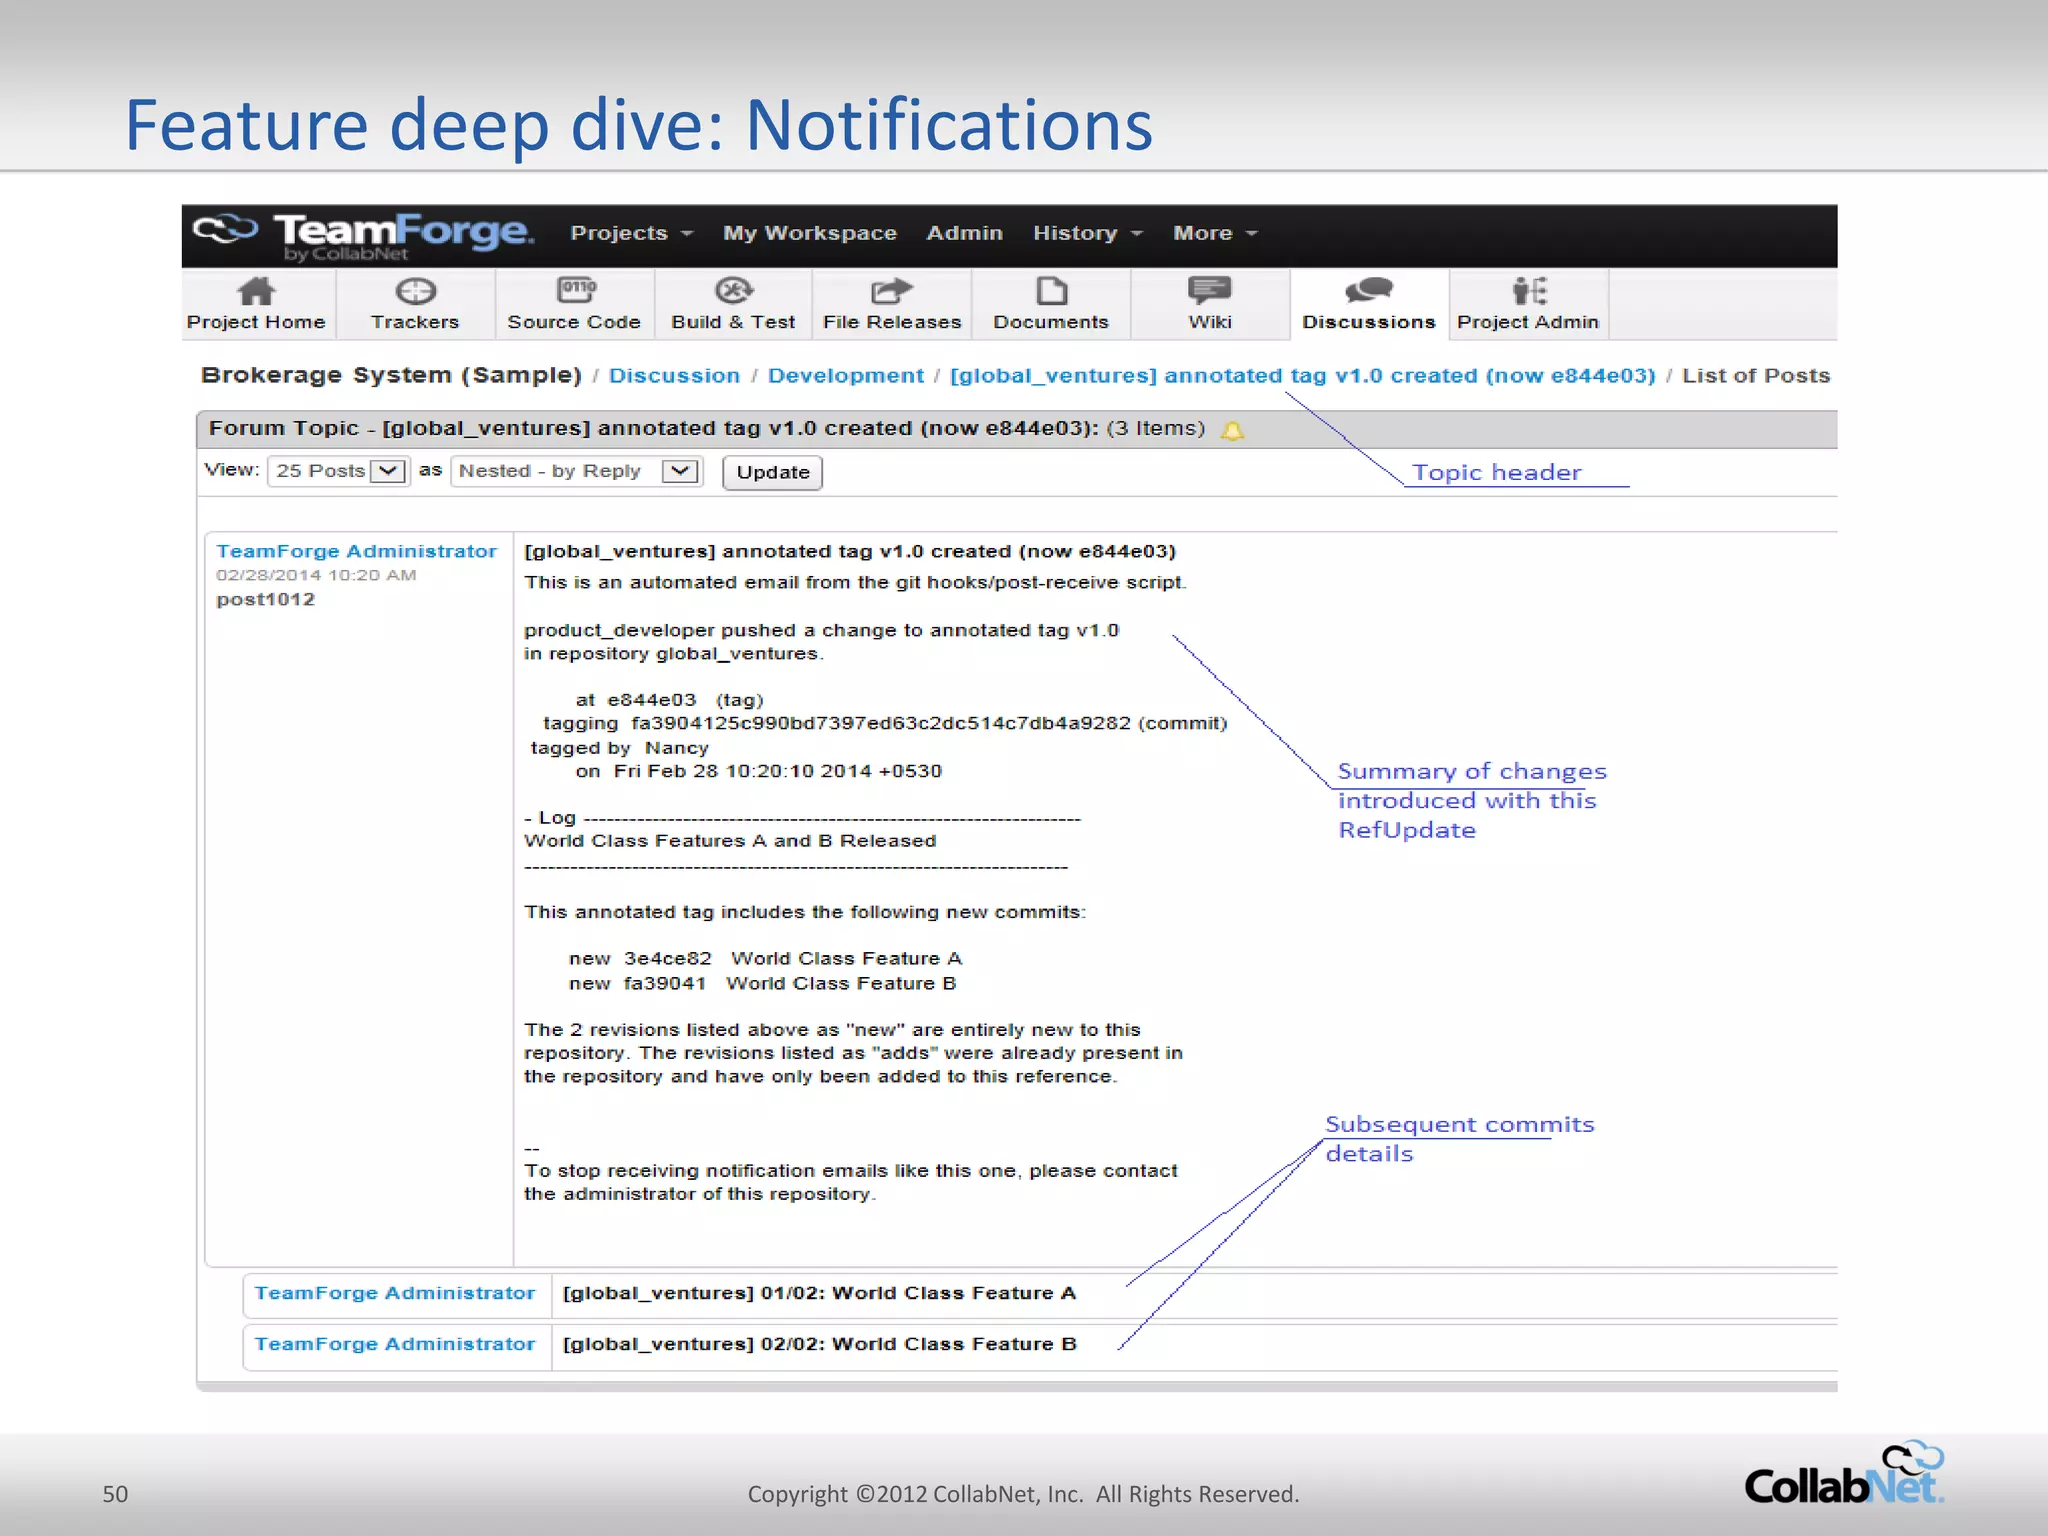Viewport: 2048px width, 1536px height.
Task: Click the '02/28/2014 10:20 AM' timestamp
Action: pyautogui.click(x=316, y=575)
